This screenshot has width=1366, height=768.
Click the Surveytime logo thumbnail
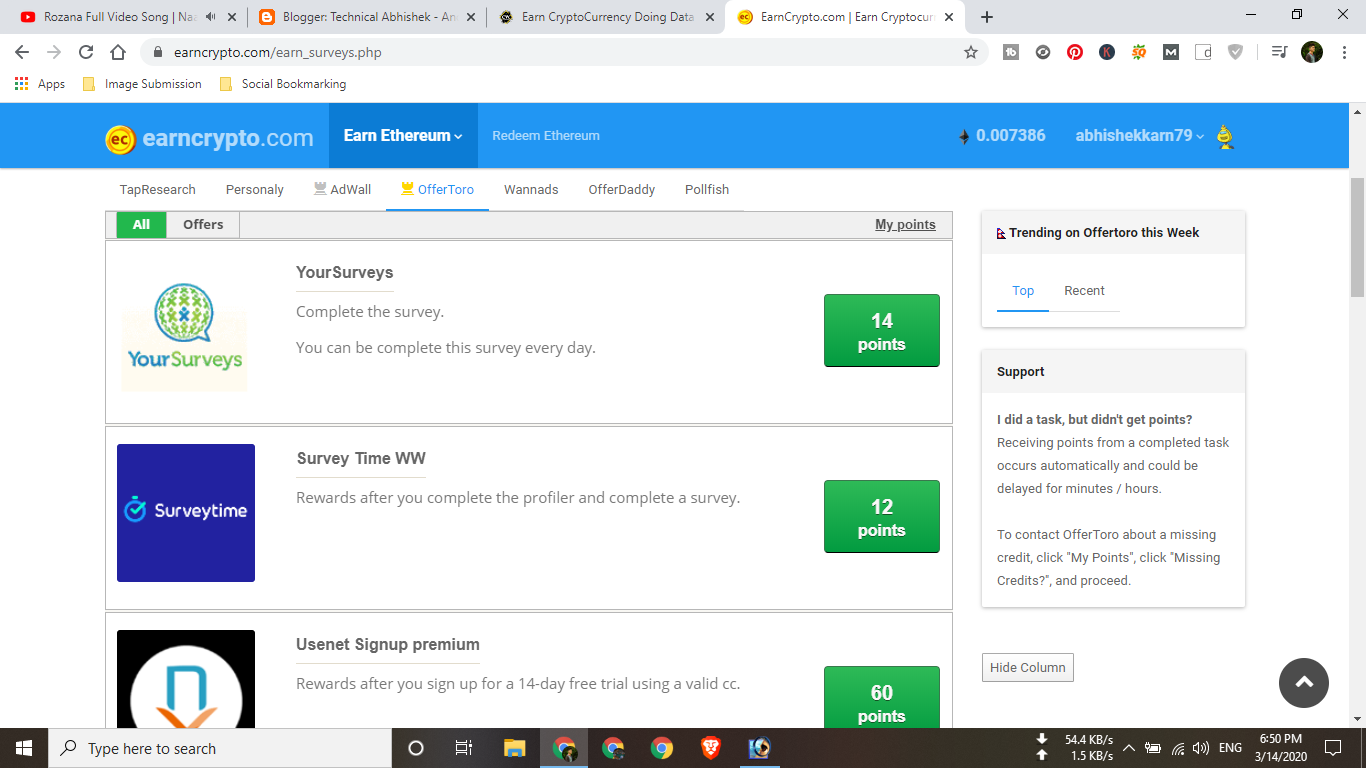click(x=186, y=513)
